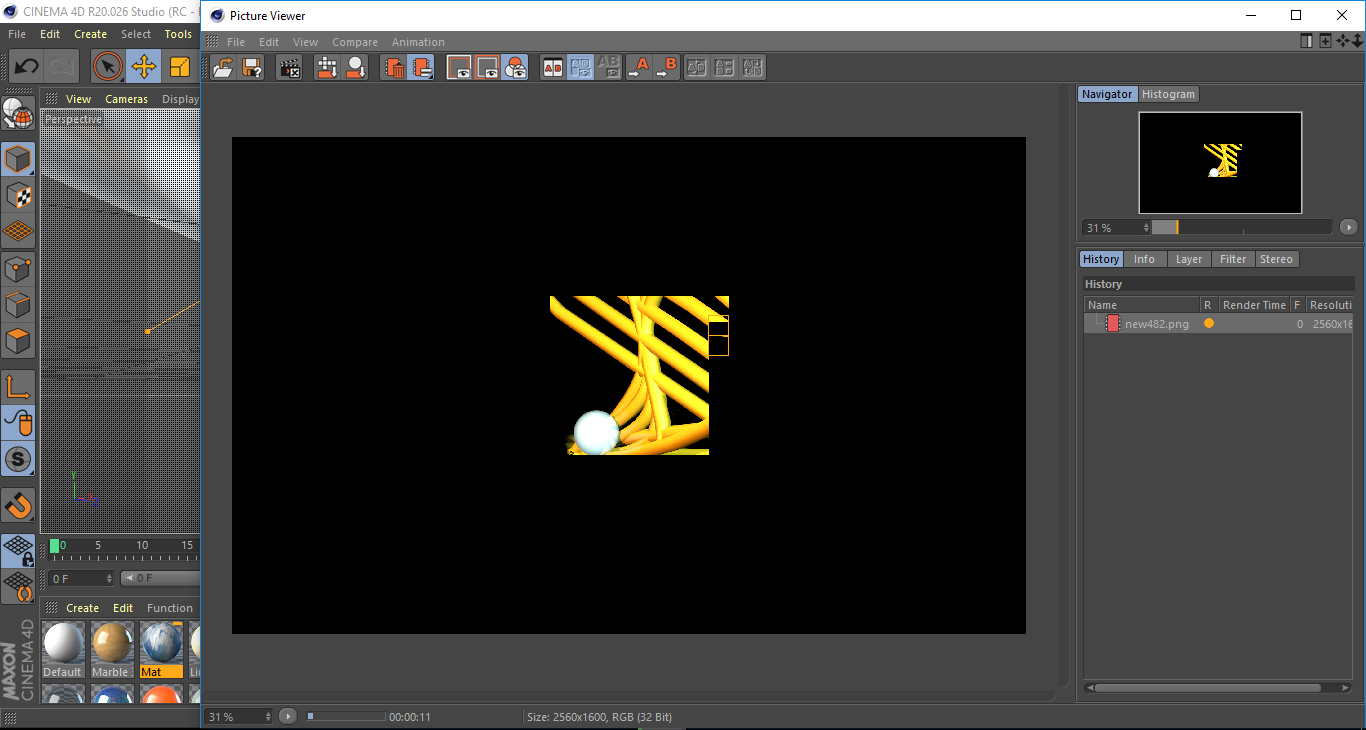The image size is (1366, 730).
Task: Switch to the Info tab
Action: [x=1144, y=259]
